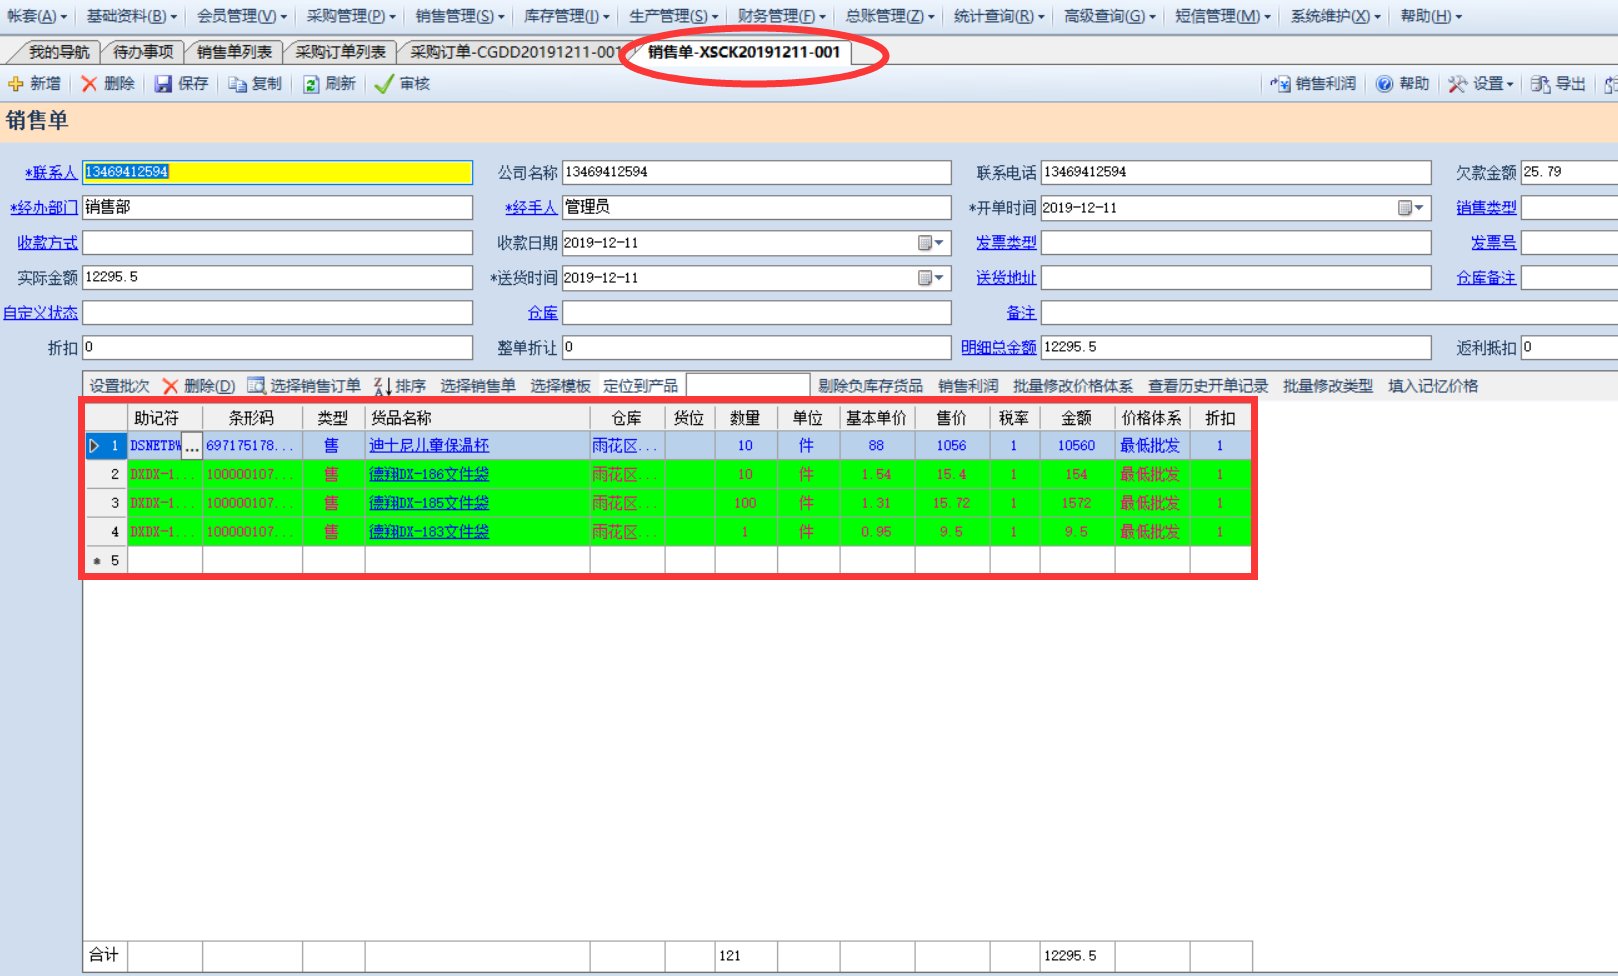Image resolution: width=1618 pixels, height=976 pixels.
Task: Click 查看历史开单记录 button
Action: (x=1208, y=386)
